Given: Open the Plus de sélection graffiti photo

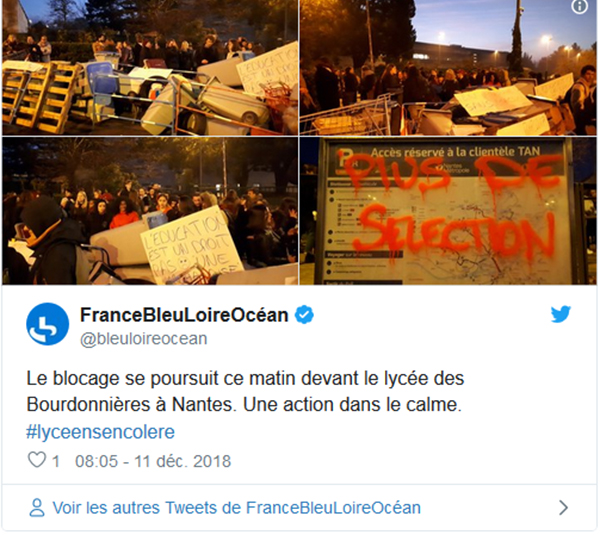Looking at the screenshot, I should pyautogui.click(x=448, y=211).
